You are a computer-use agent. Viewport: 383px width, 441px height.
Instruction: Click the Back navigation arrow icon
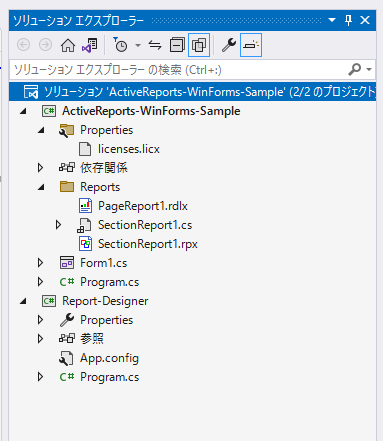(x=23, y=45)
